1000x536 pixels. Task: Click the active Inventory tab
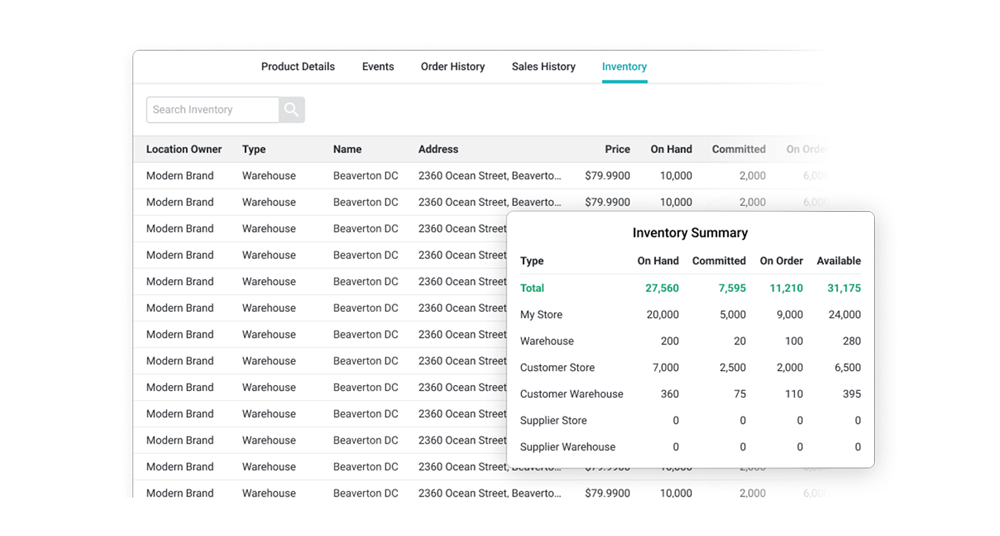click(624, 67)
